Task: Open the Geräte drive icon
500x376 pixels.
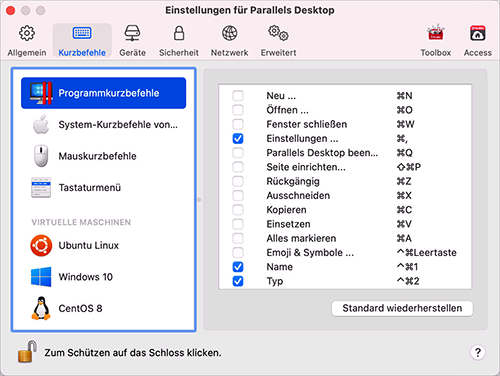Action: tap(132, 33)
